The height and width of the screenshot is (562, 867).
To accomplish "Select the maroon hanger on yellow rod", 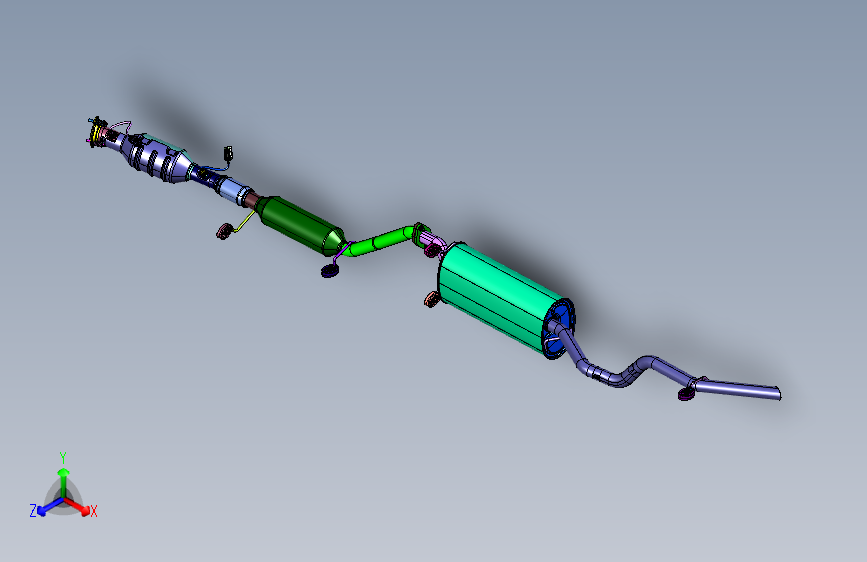I will [224, 231].
